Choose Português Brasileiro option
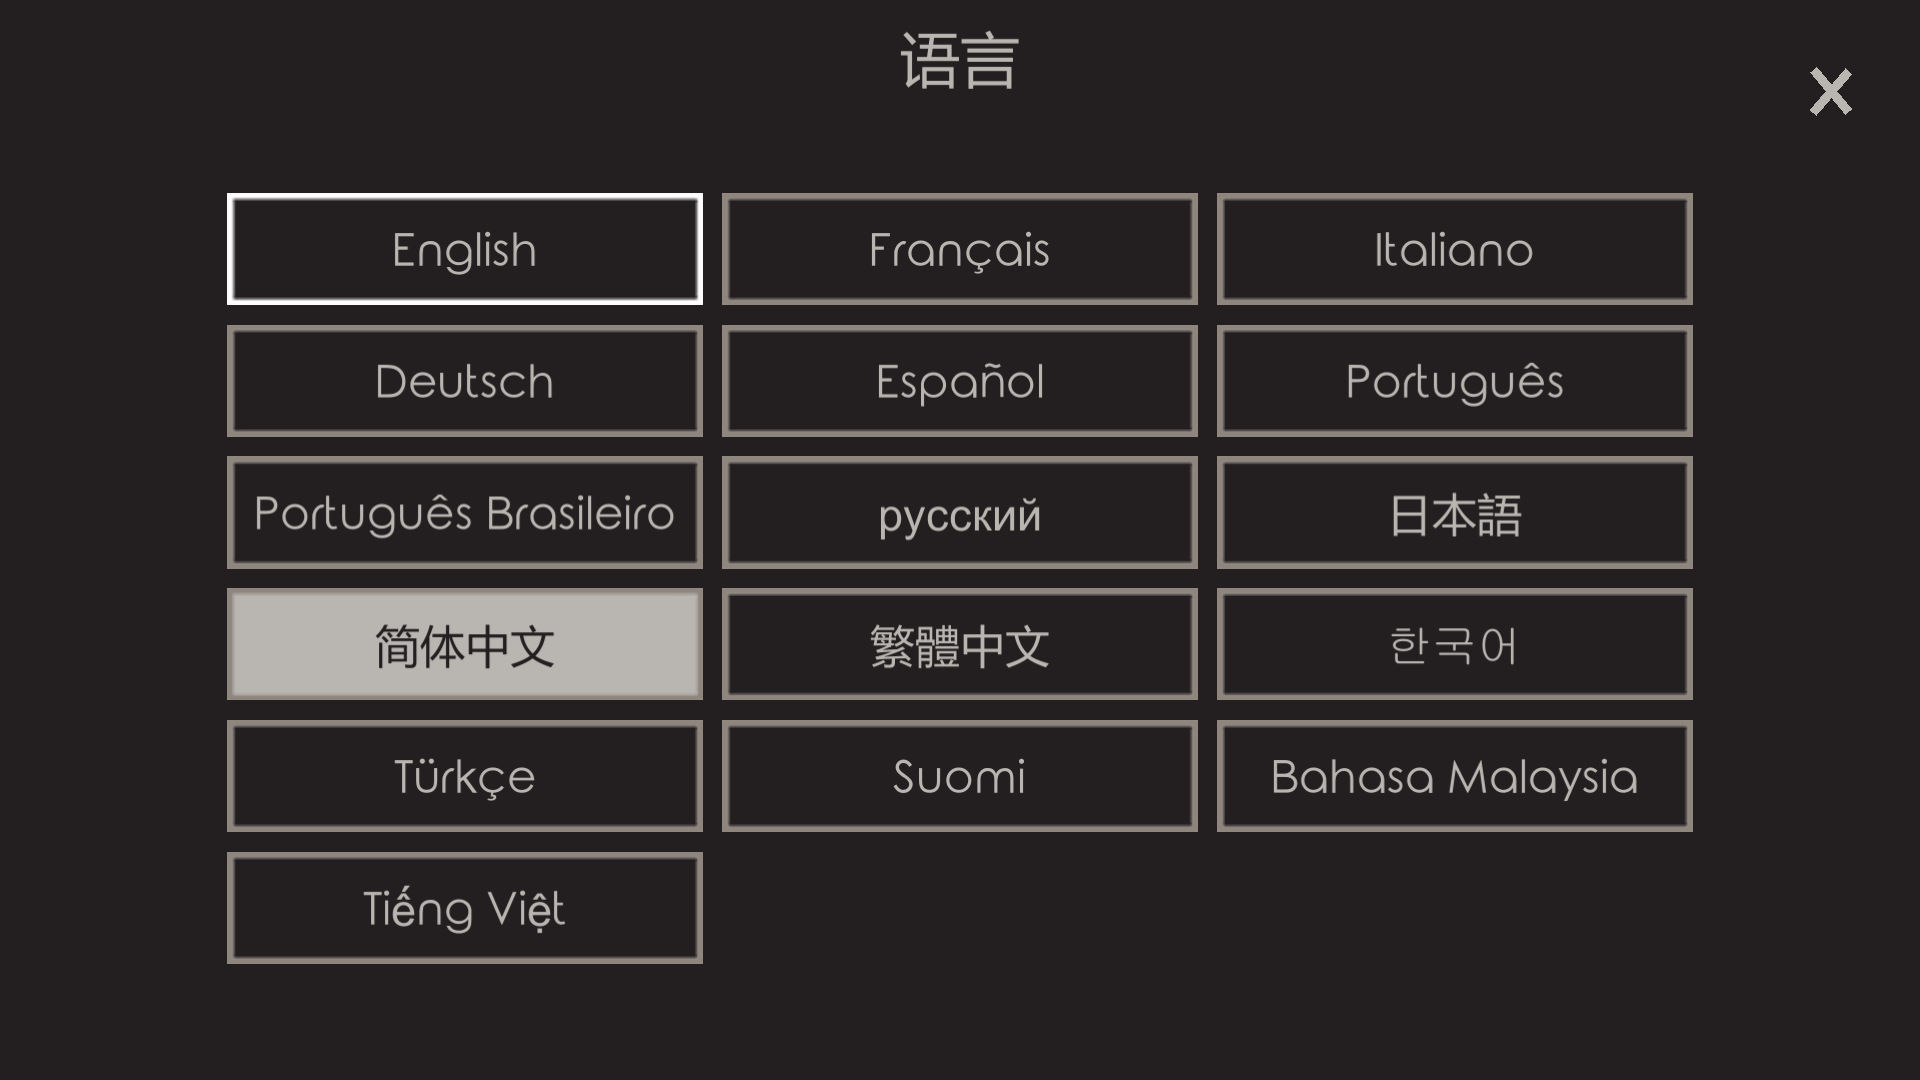1920x1080 pixels. pyautogui.click(x=464, y=513)
